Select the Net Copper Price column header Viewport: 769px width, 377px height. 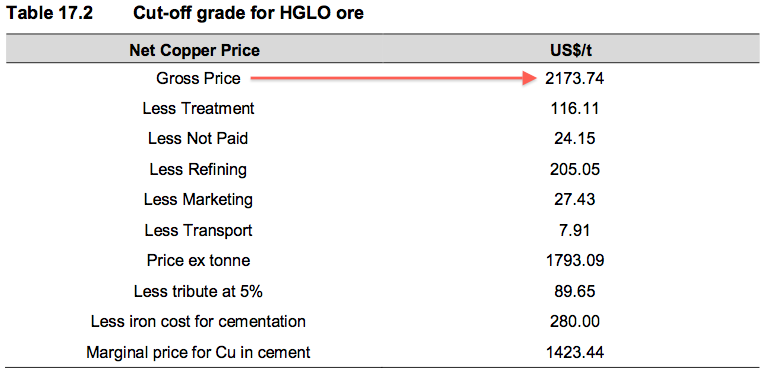pyautogui.click(x=195, y=50)
